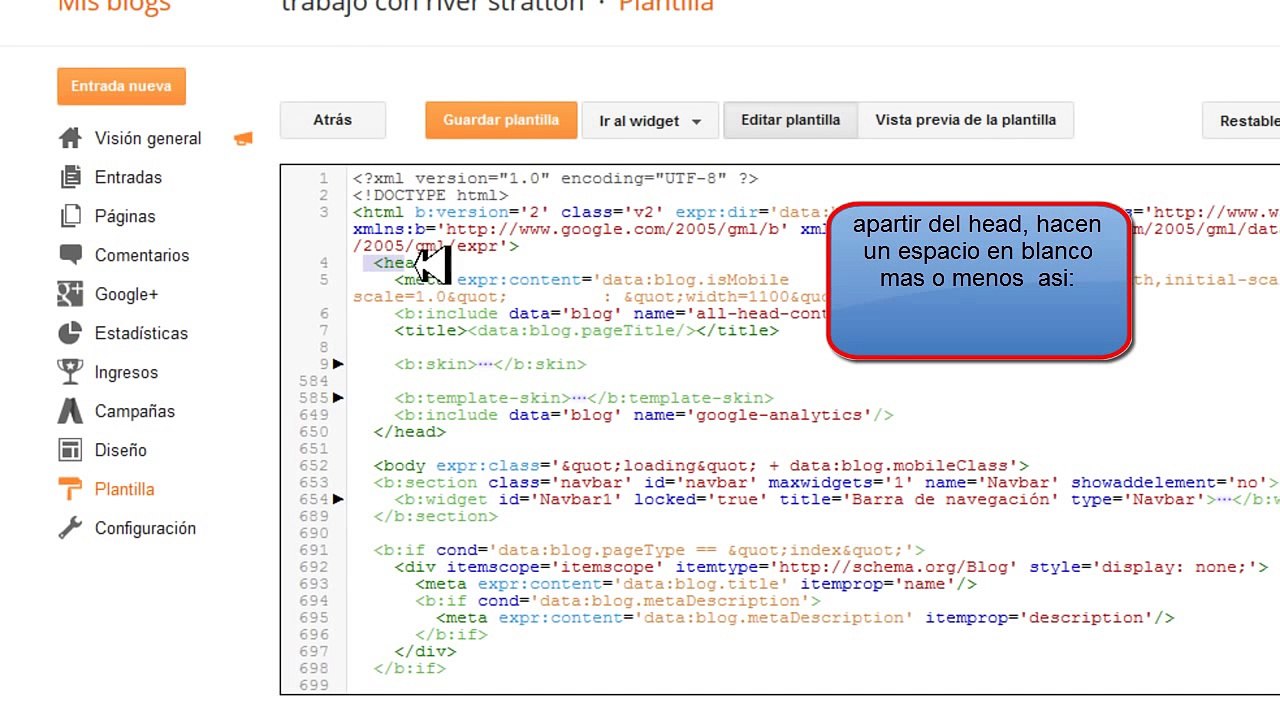This screenshot has width=1280, height=720.
Task: Click the Restablecer button
Action: [1241, 121]
